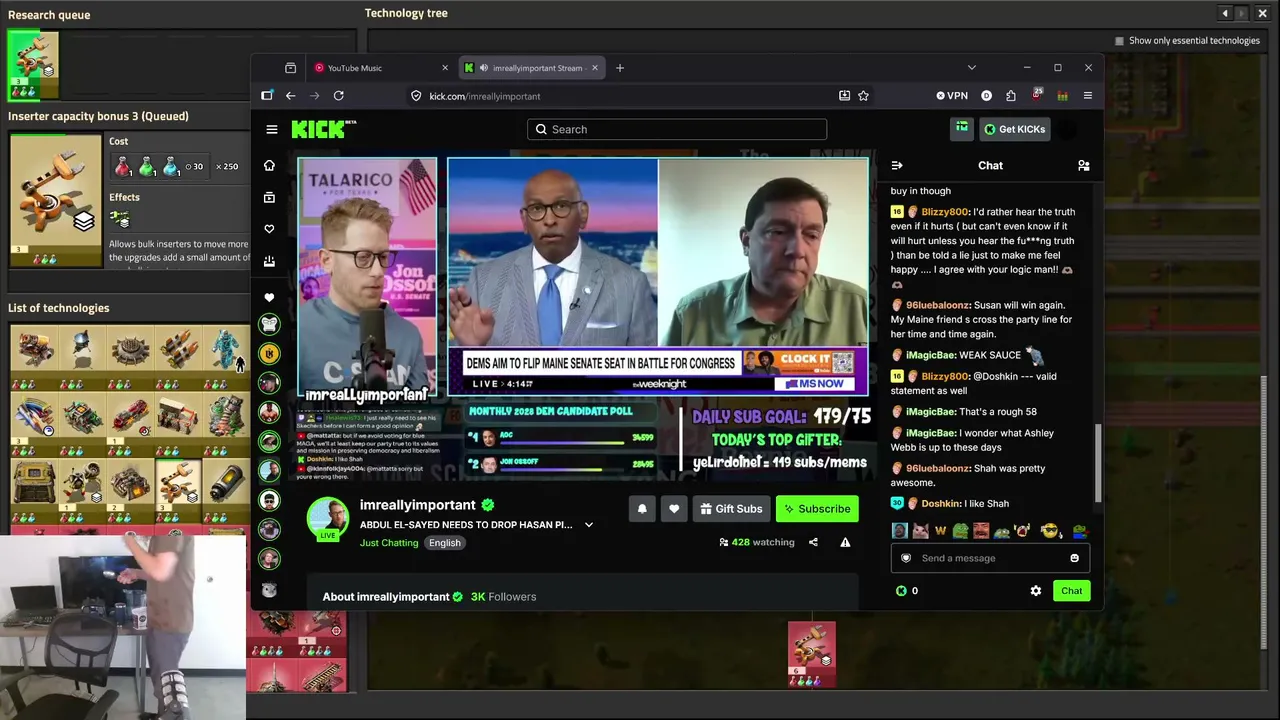The image size is (1280, 720).
Task: Click the VPN toggle in browser toolbar
Action: coord(952,96)
